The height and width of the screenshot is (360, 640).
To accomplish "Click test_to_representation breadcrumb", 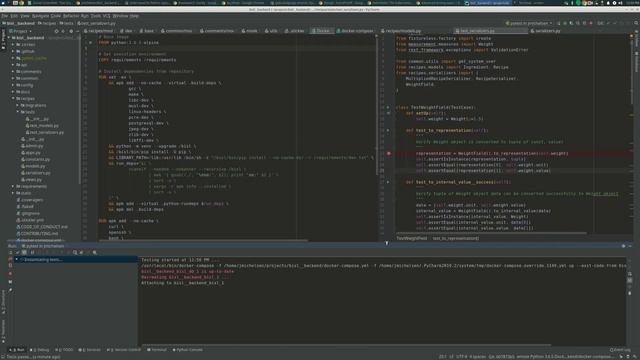I will click(x=456, y=238).
